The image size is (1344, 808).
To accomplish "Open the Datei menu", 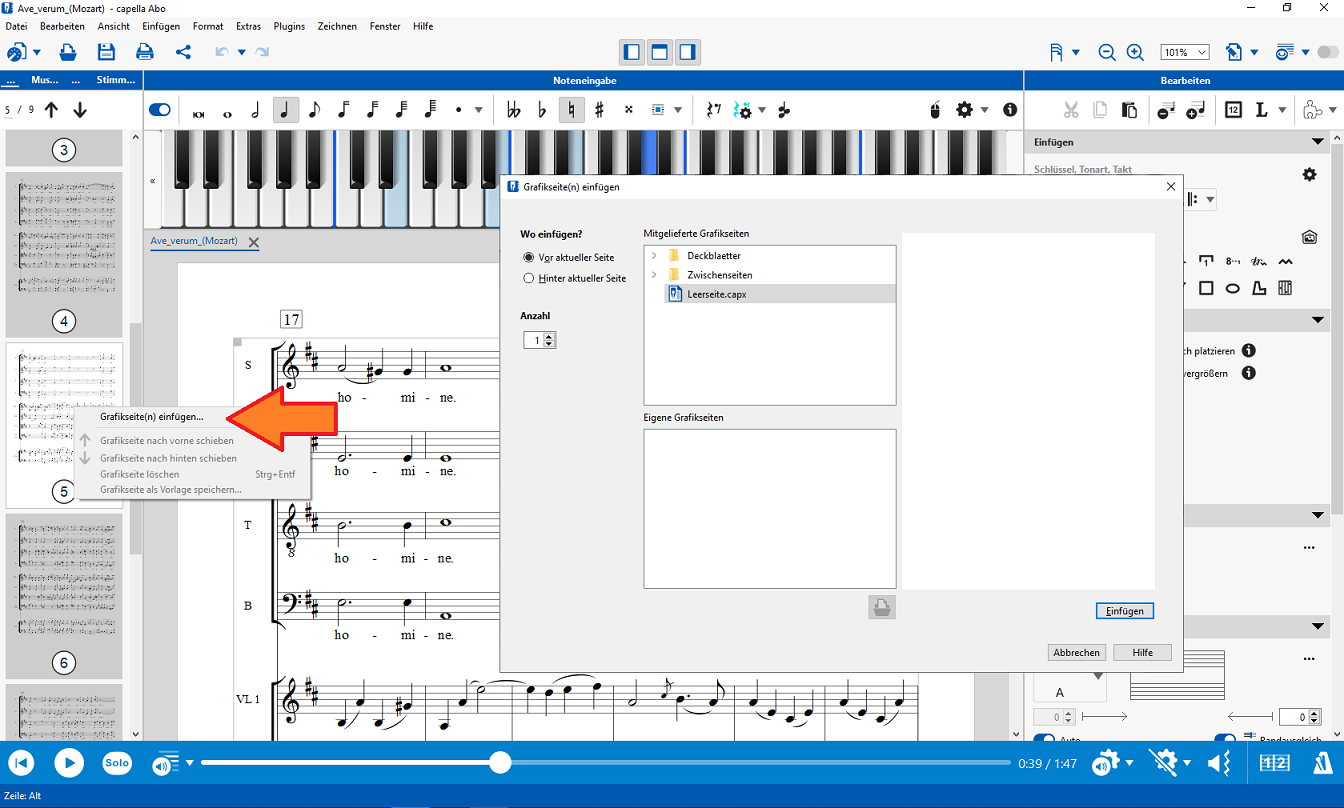I will click(x=16, y=26).
